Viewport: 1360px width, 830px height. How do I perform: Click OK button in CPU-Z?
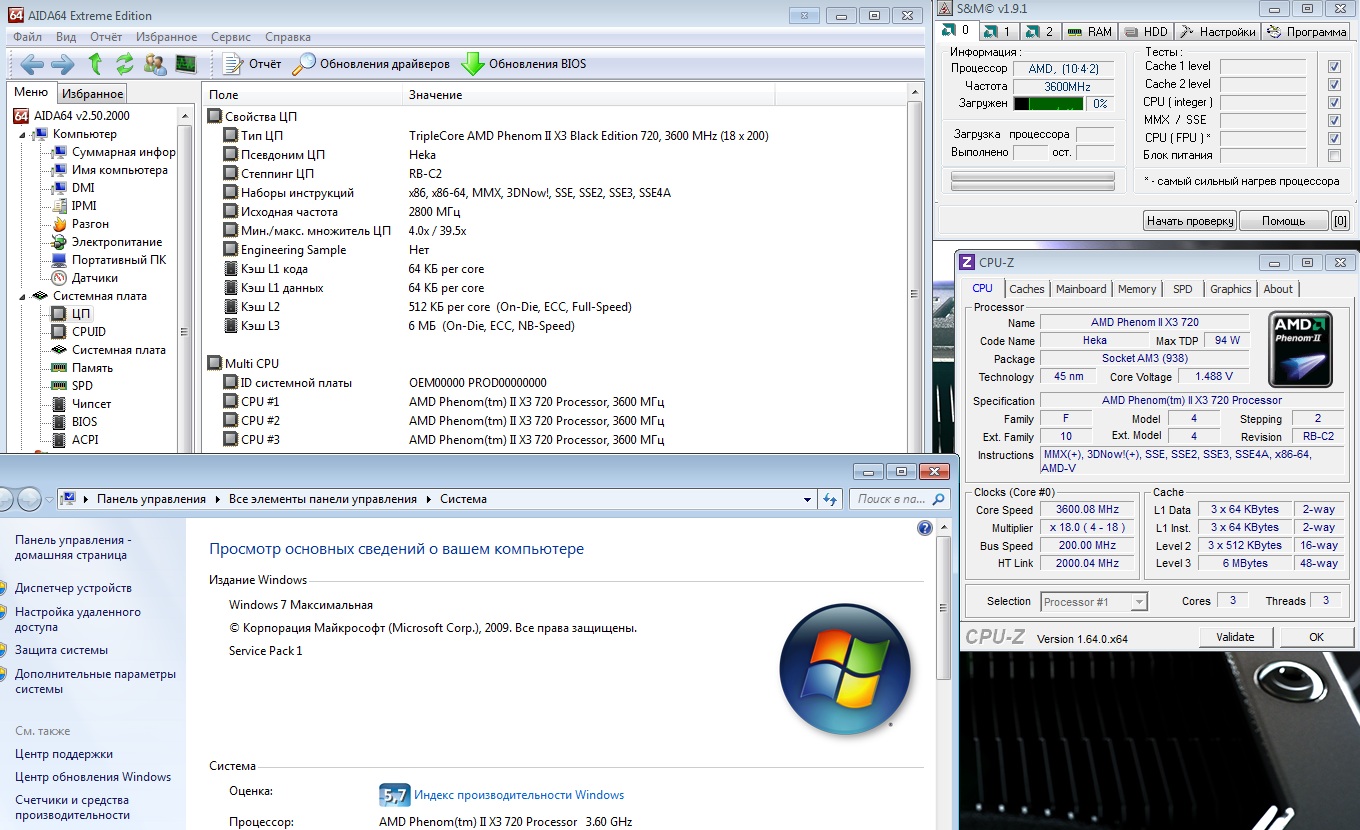[x=1316, y=637]
